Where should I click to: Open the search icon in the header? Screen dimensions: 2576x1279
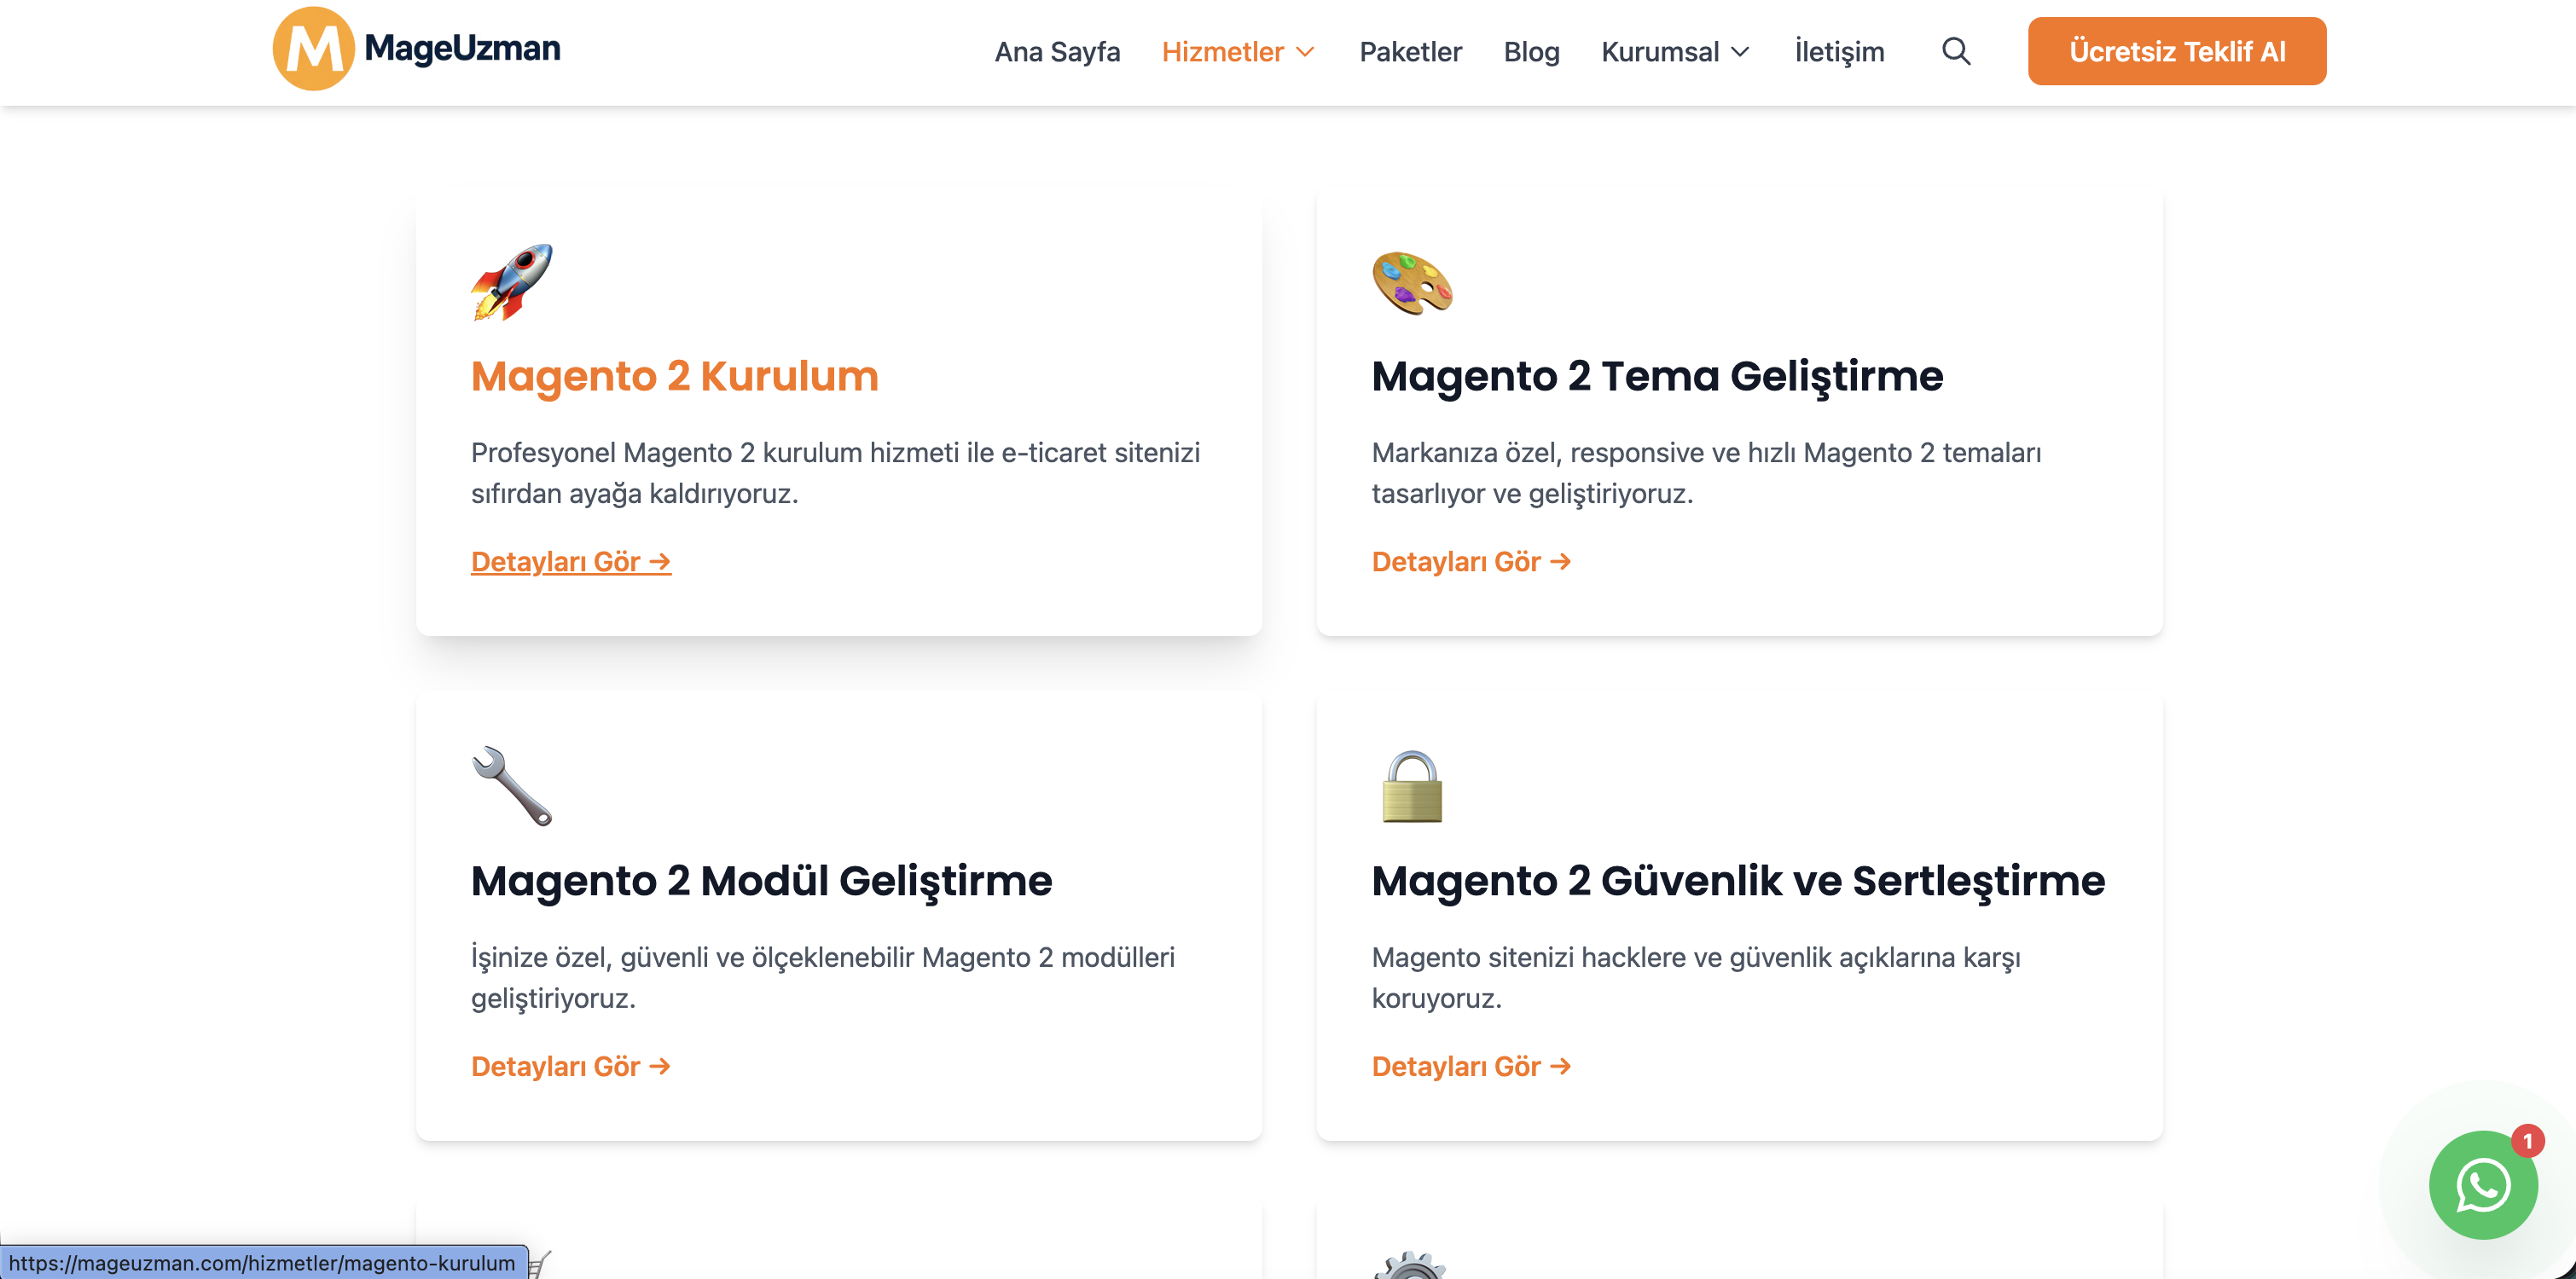click(x=1956, y=52)
